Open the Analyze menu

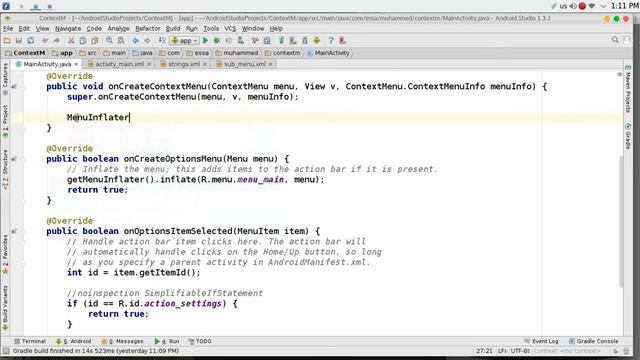click(118, 29)
